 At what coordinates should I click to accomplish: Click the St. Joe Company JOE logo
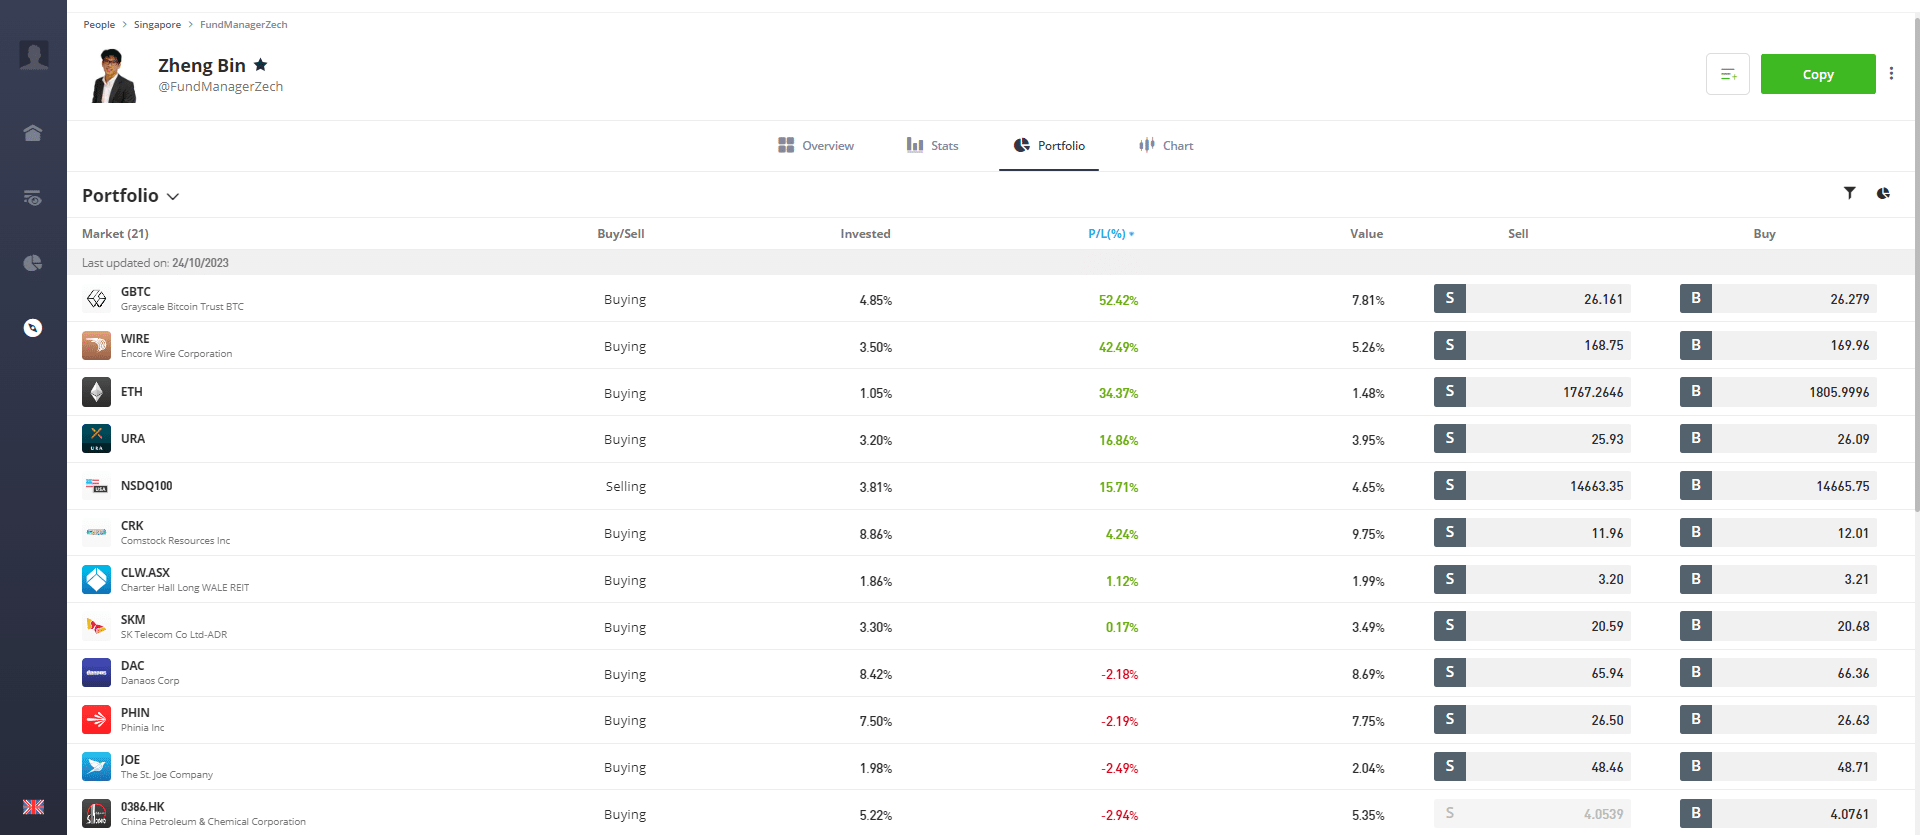[x=96, y=767]
